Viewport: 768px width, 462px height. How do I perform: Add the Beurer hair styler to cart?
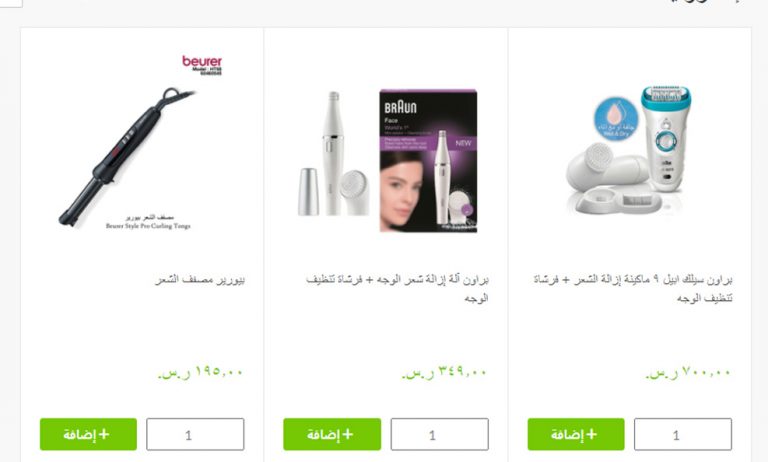tap(88, 434)
